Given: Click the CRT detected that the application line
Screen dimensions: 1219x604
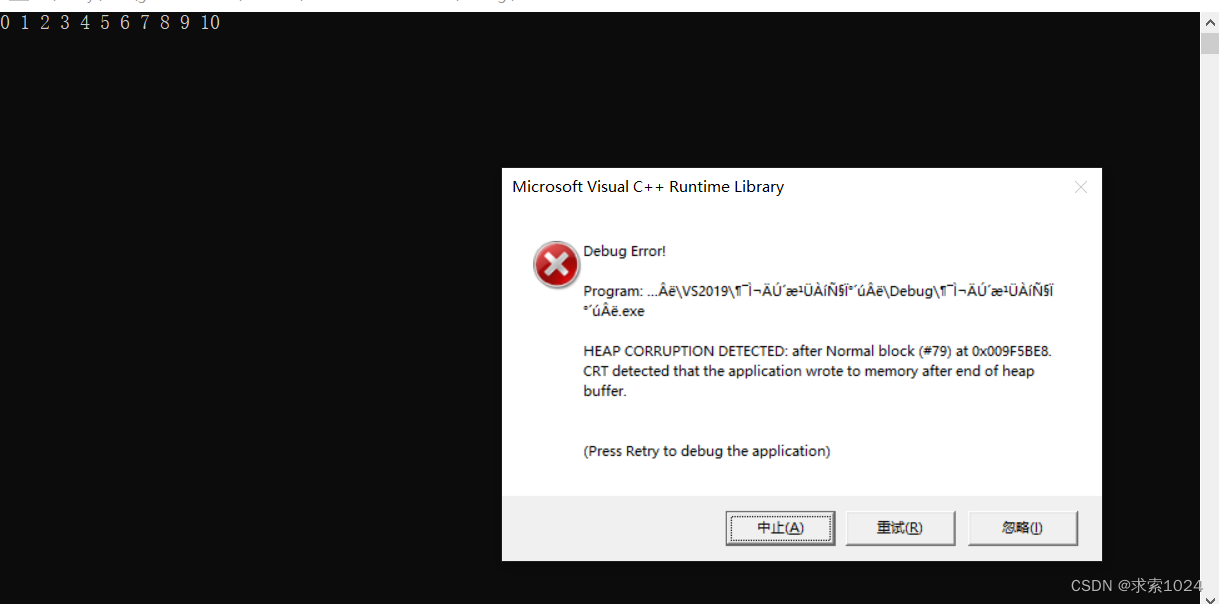Looking at the screenshot, I should click(x=808, y=371).
